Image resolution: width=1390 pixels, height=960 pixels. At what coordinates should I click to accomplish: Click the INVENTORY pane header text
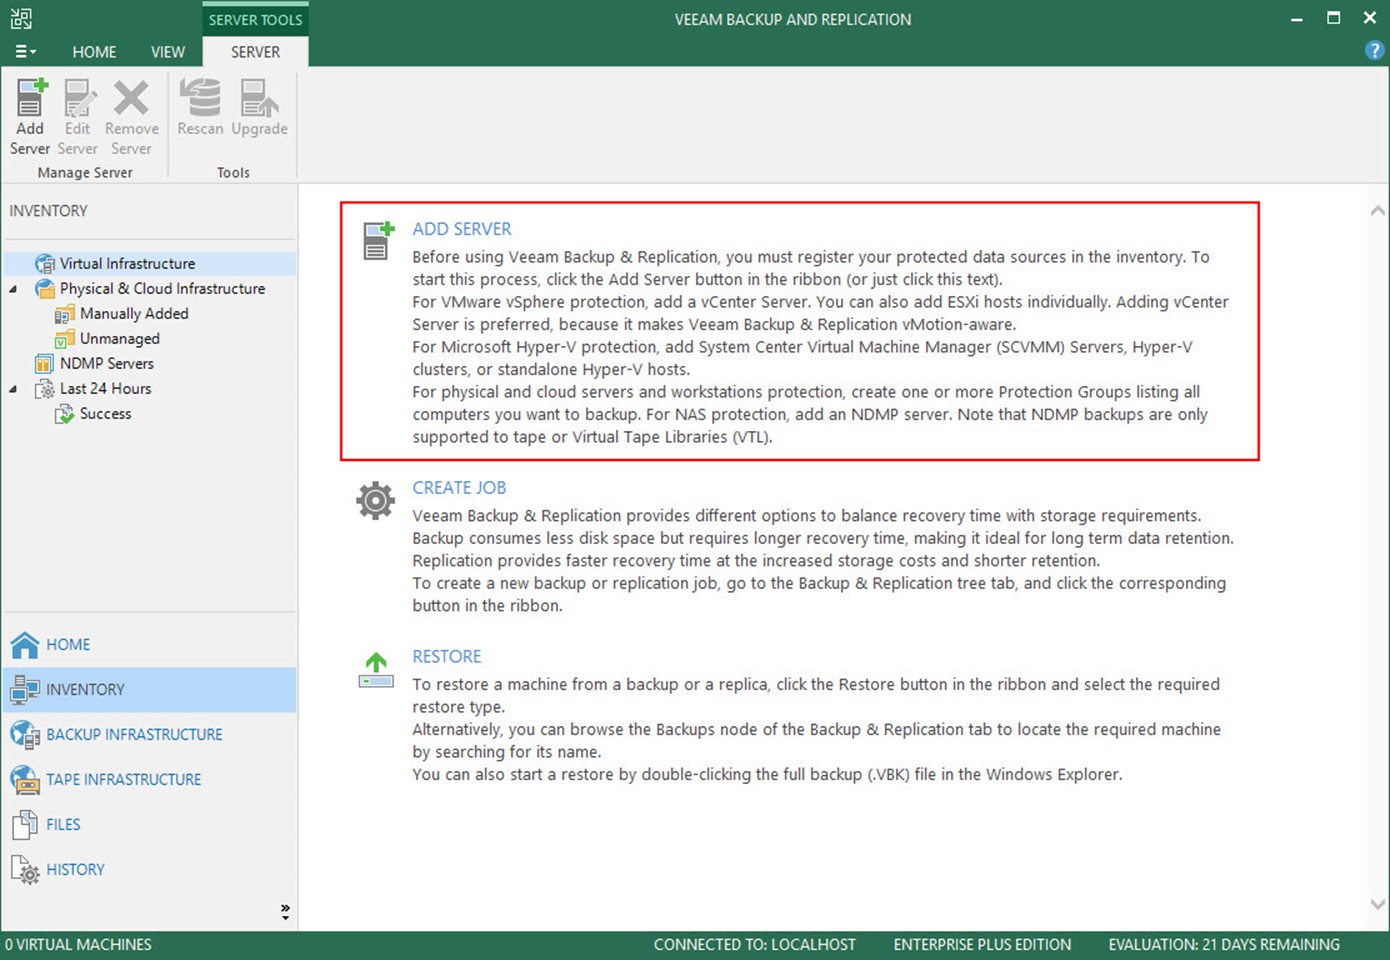(x=48, y=211)
